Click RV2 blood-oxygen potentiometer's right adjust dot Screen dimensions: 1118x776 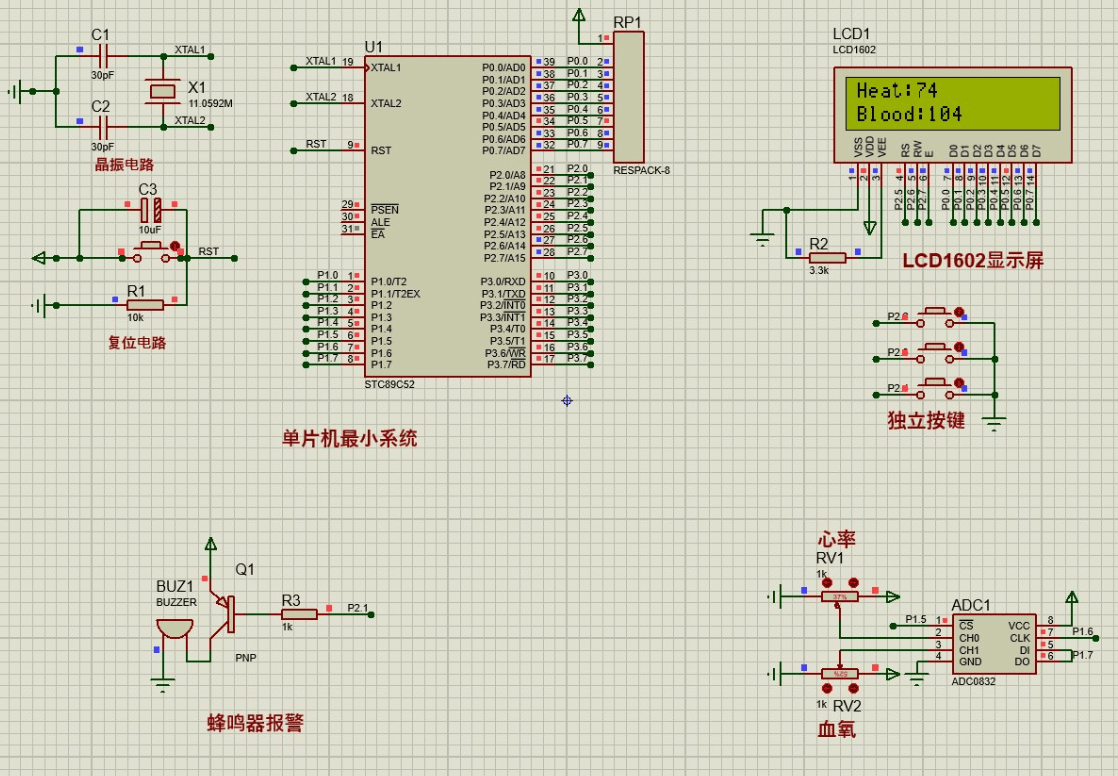click(854, 688)
